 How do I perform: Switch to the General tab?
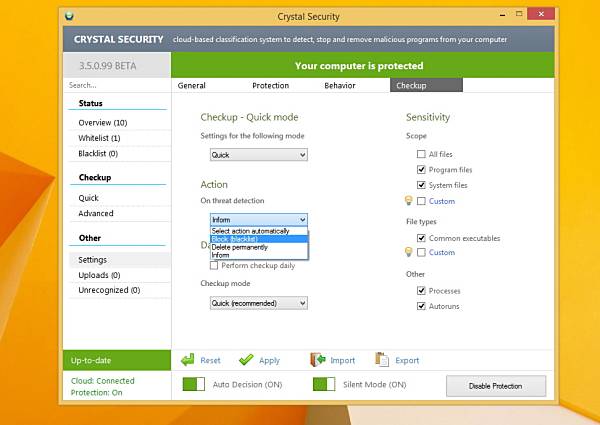[191, 85]
